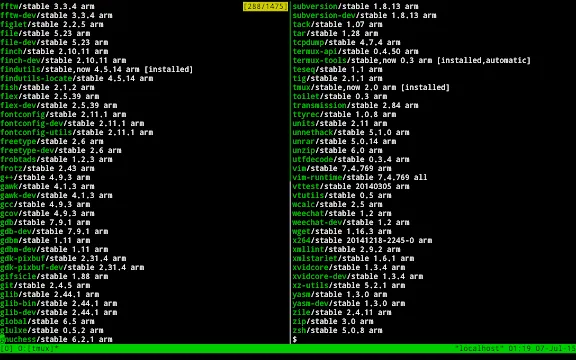The height and width of the screenshot is (360, 576).
Task: Click the g++/stable 4.9.3 line
Action: pyautogui.click(x=45, y=177)
